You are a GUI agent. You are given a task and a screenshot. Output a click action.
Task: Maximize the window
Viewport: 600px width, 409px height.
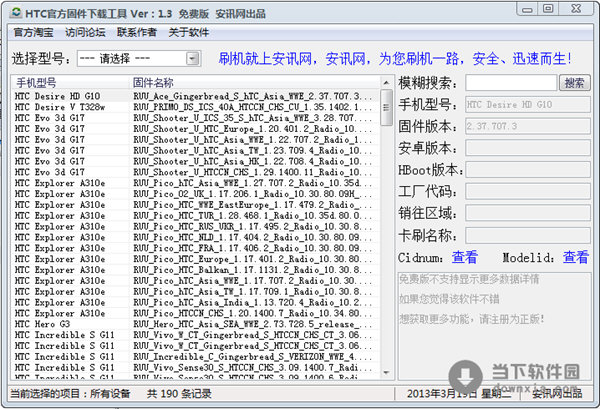coord(548,8)
